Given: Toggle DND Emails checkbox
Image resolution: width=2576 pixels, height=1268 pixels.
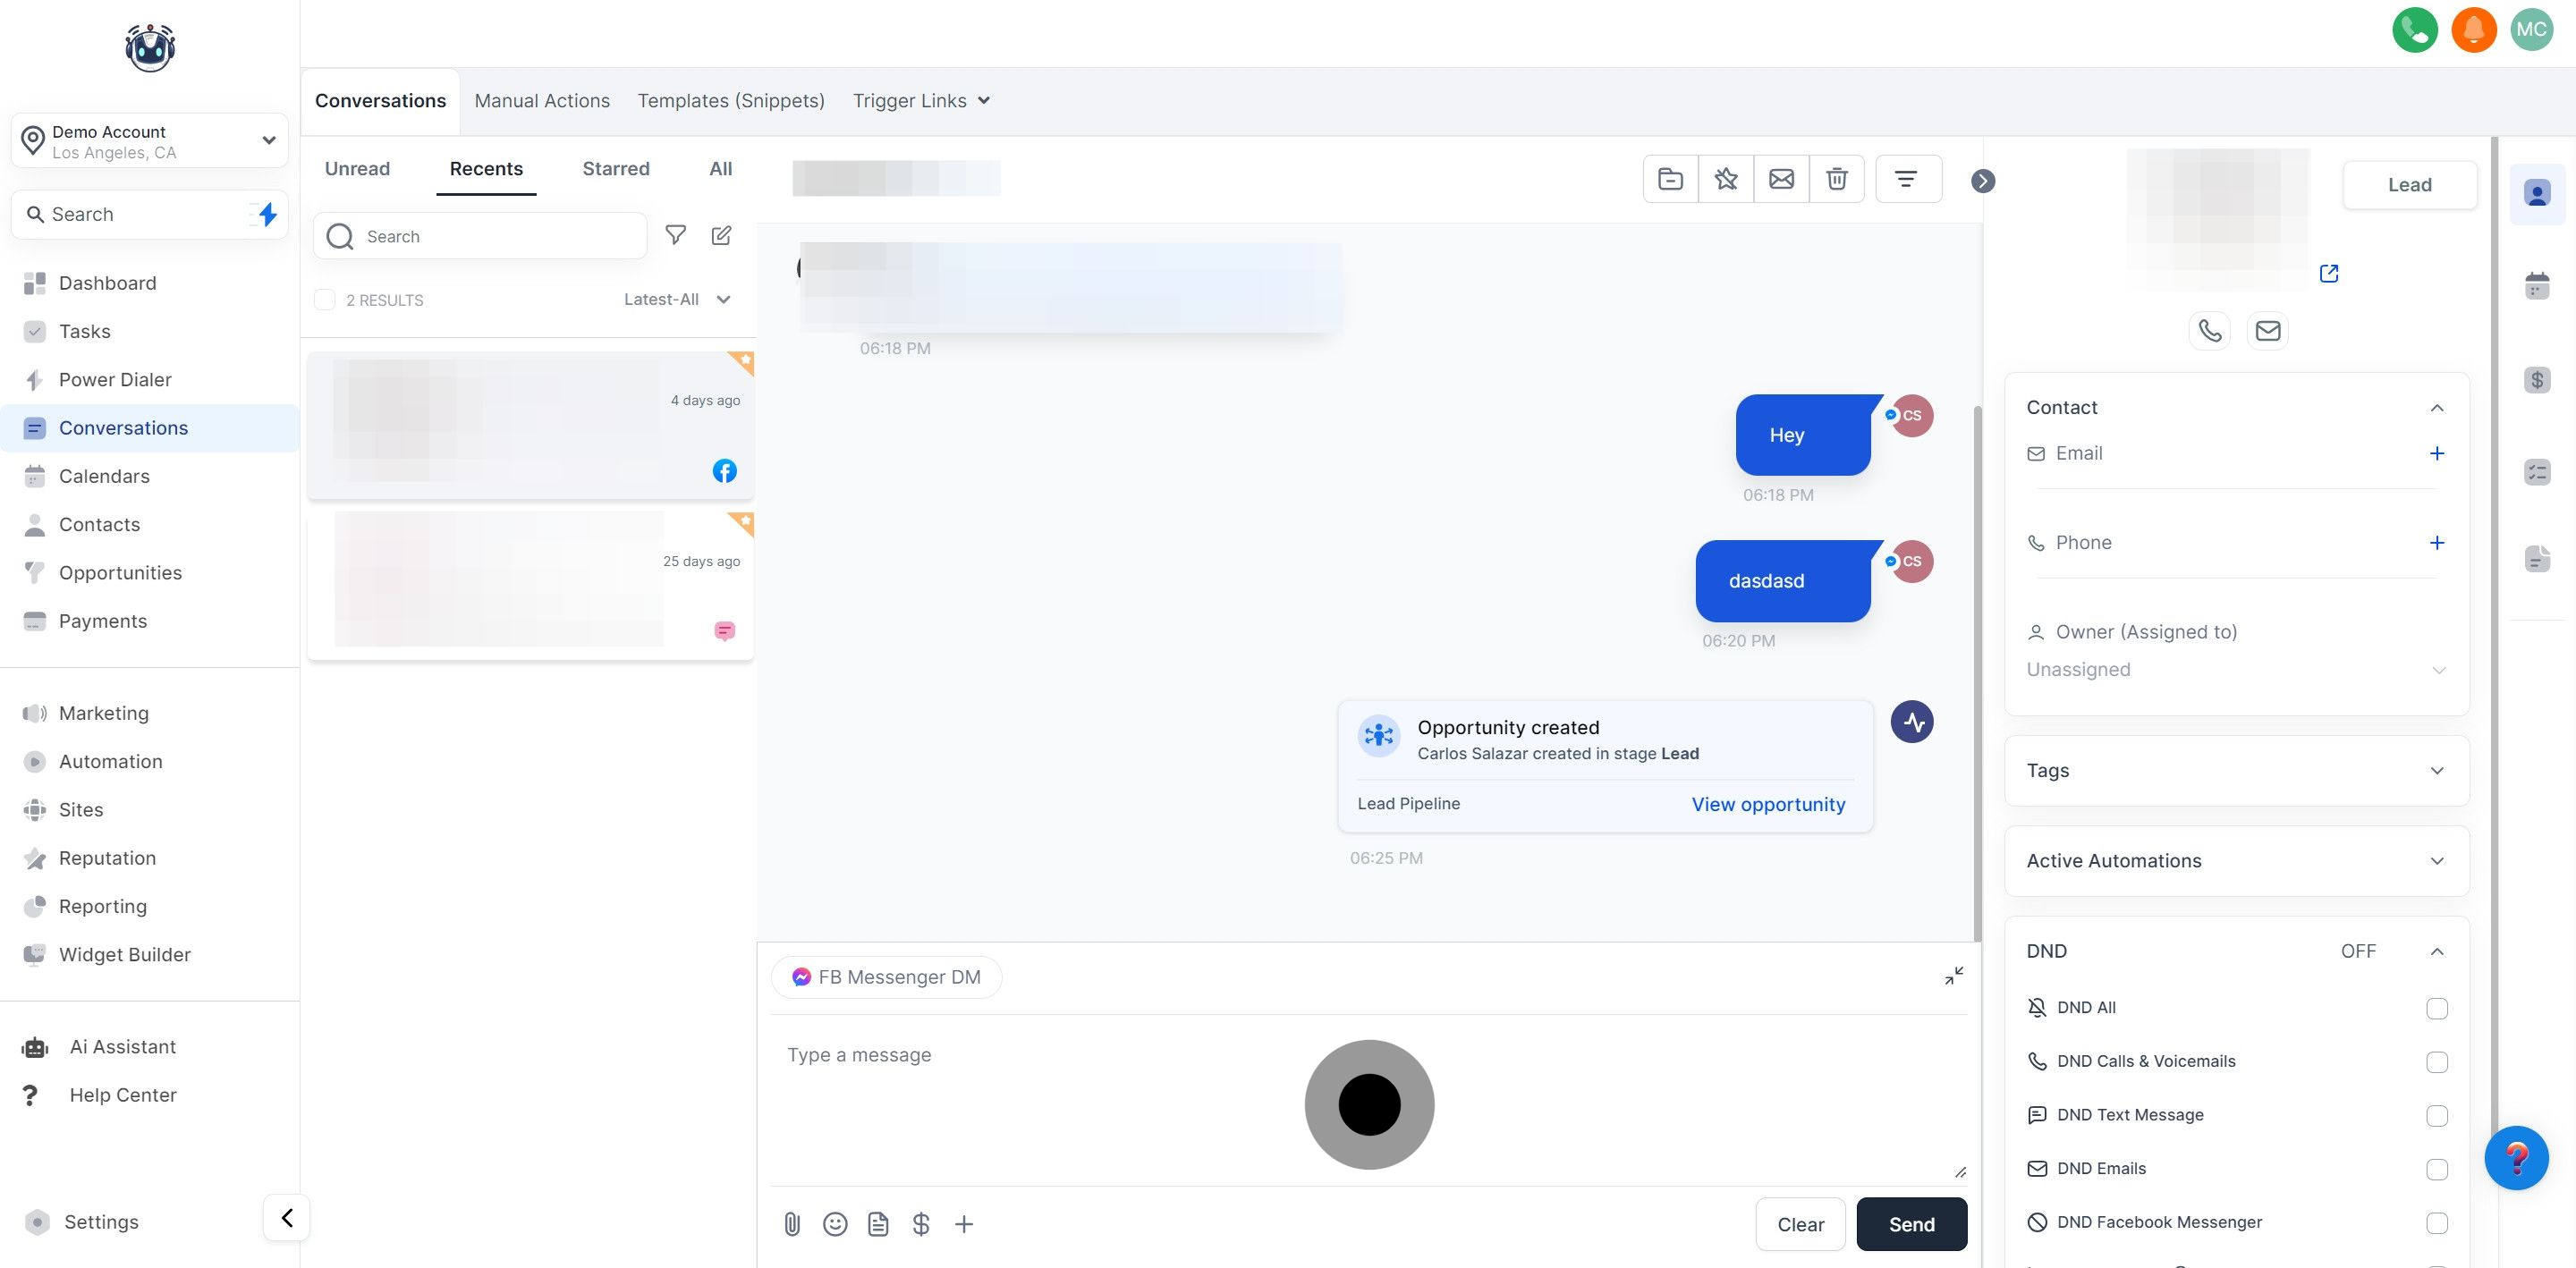Looking at the screenshot, I should click(2436, 1169).
